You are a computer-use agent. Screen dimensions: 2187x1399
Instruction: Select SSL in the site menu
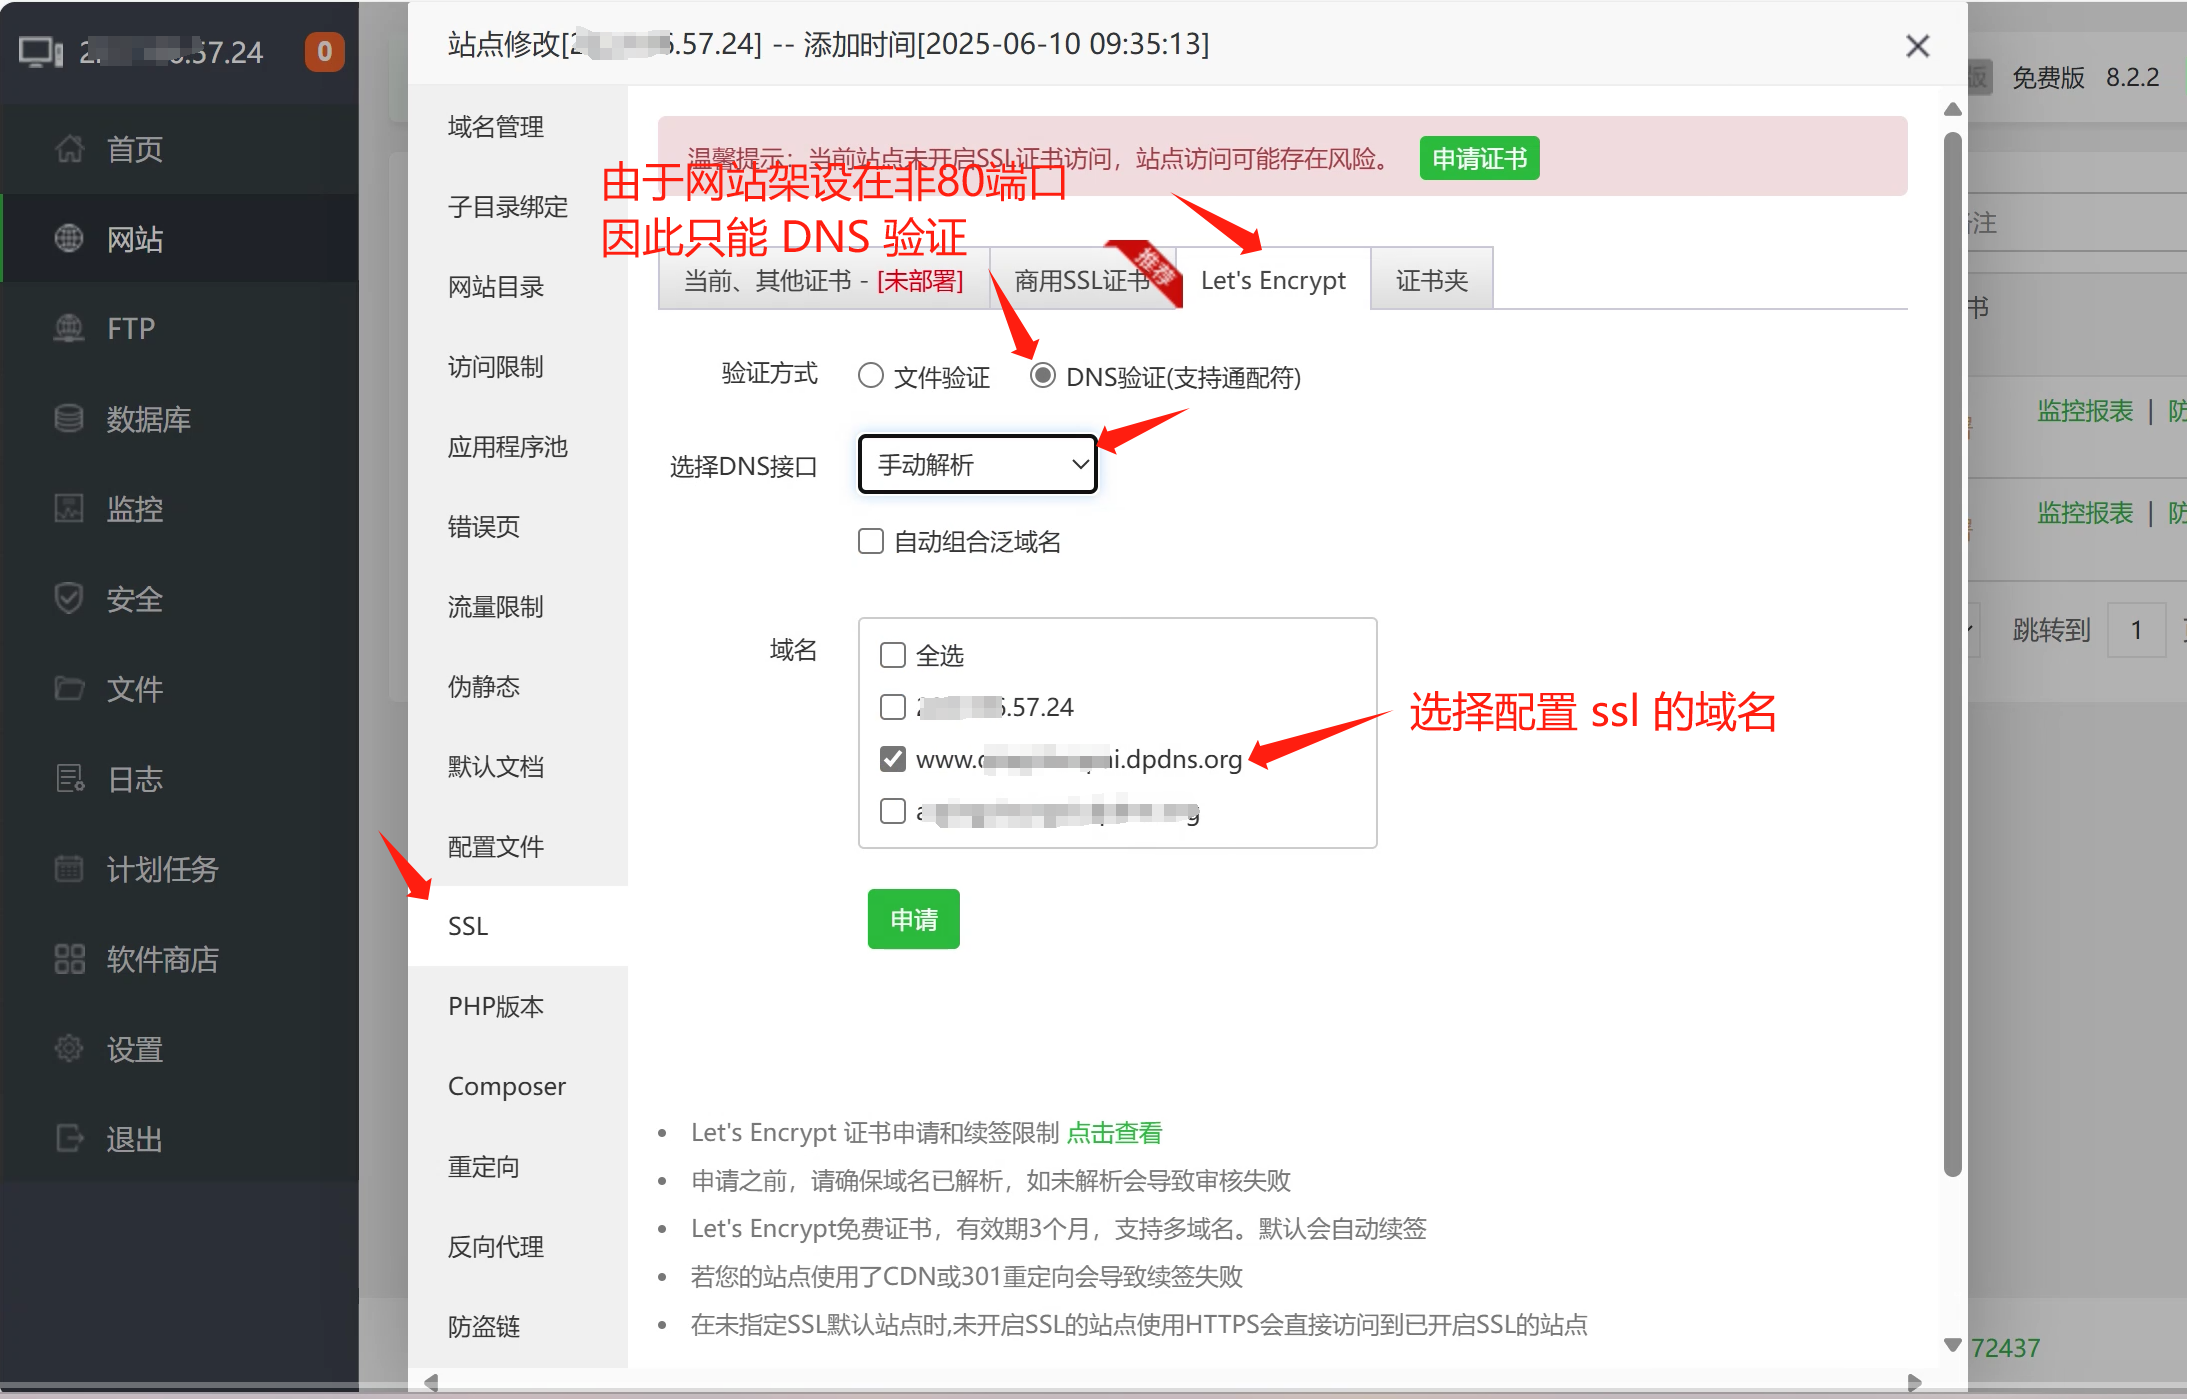[x=468, y=926]
